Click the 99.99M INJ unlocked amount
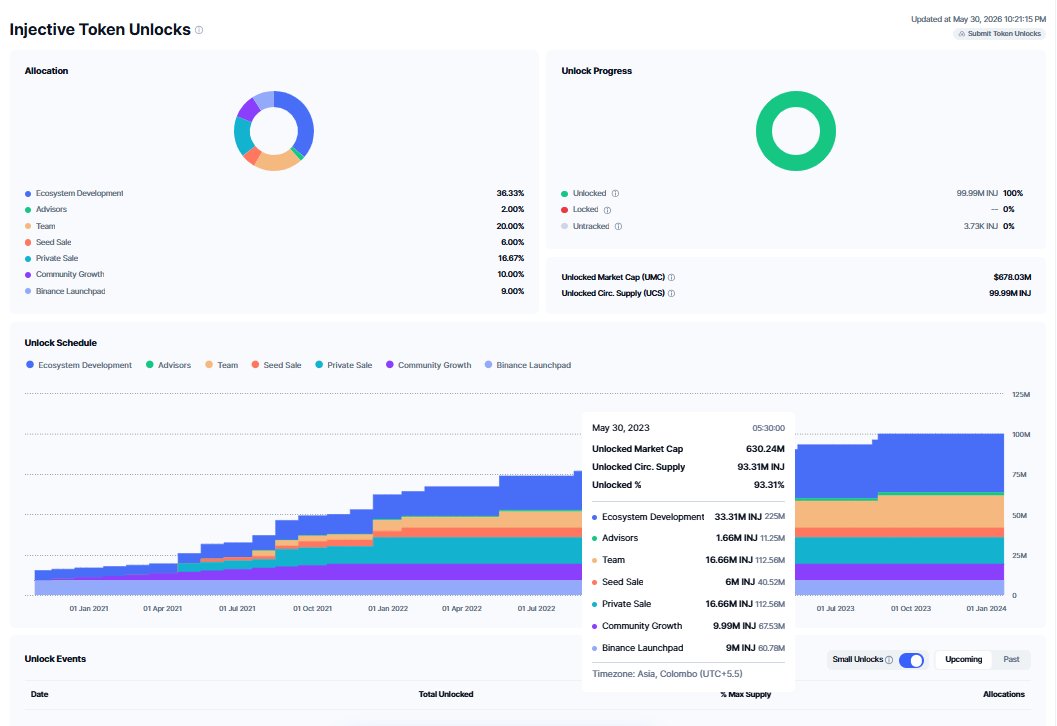This screenshot has width=1057, height=726. [x=977, y=193]
